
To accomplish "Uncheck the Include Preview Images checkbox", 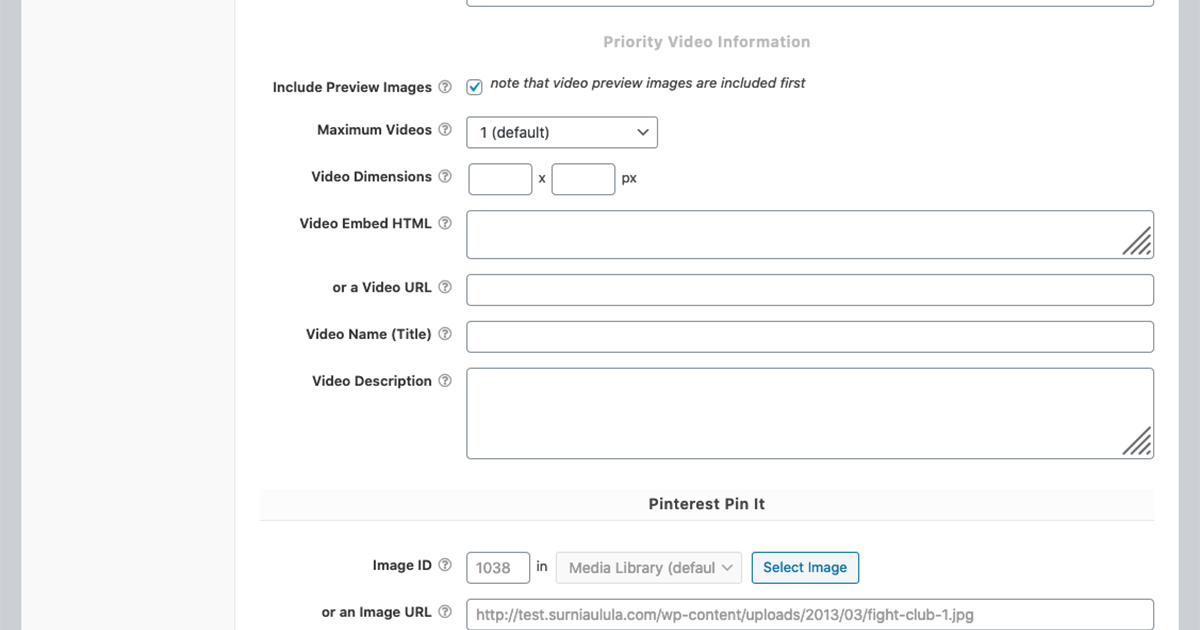I will pos(475,87).
